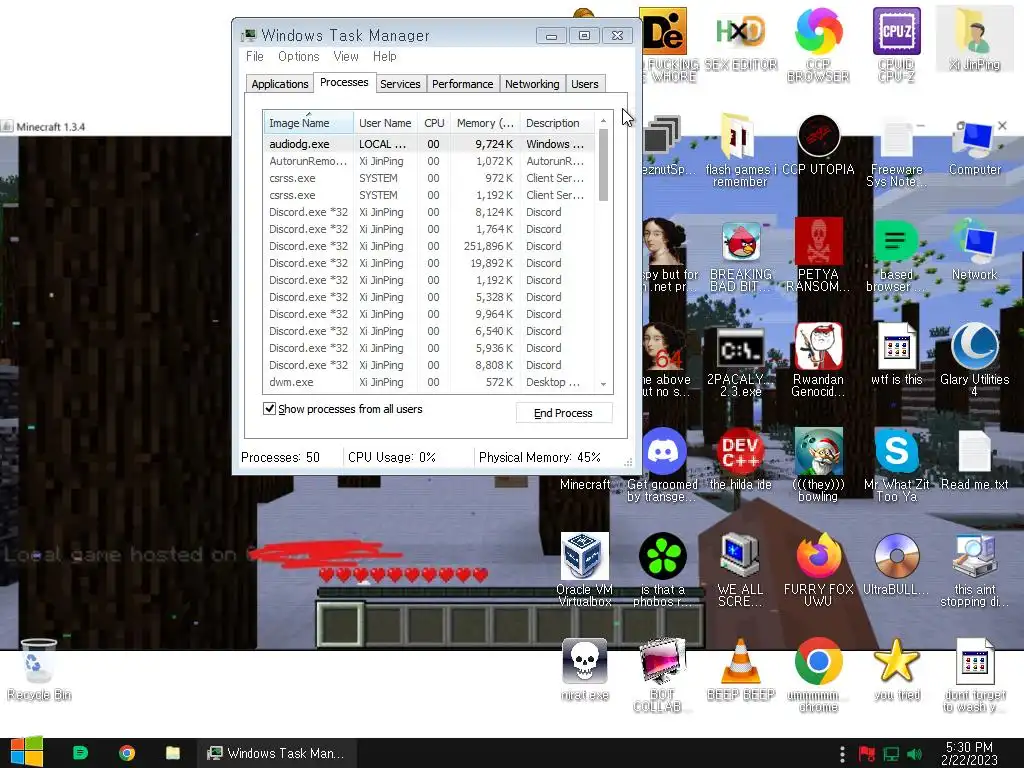Open the Options menu in Task Manager
The image size is (1024, 768).
(x=298, y=57)
